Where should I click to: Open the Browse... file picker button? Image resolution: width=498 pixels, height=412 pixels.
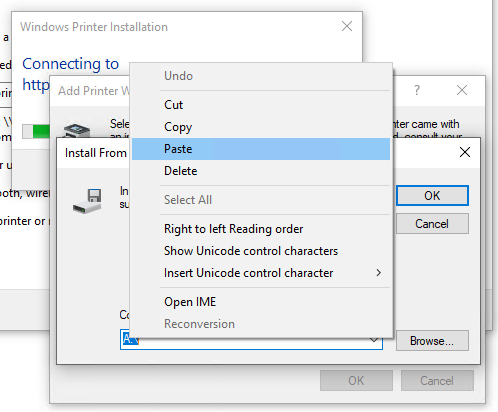click(x=432, y=341)
